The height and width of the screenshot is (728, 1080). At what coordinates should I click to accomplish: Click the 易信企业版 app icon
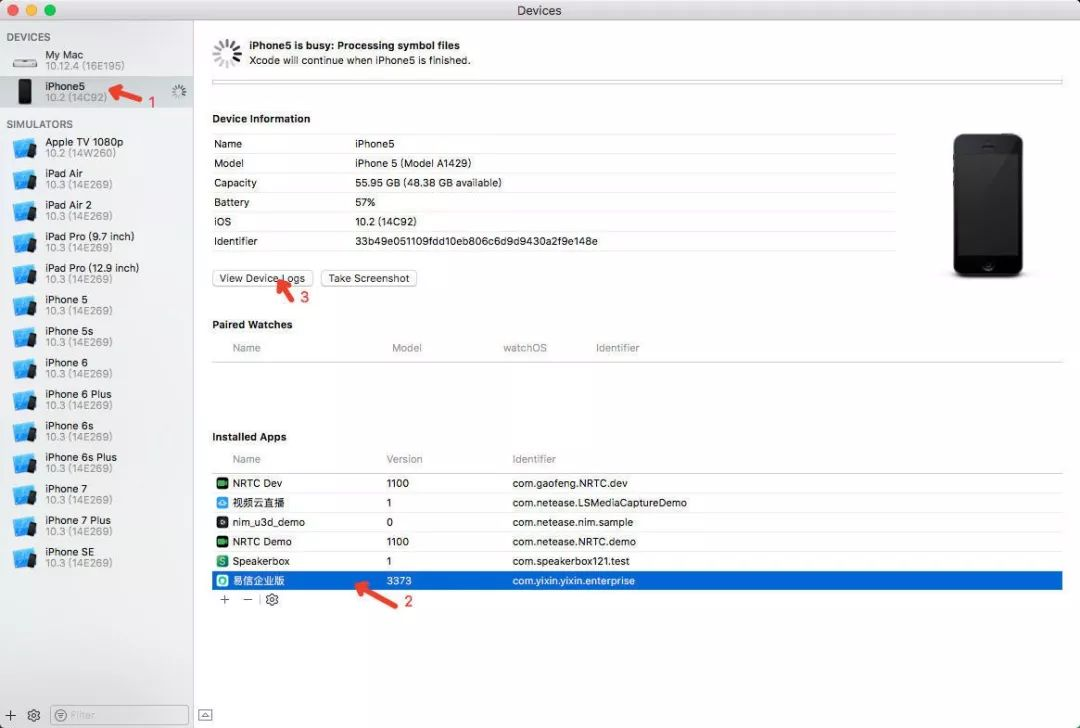tap(222, 581)
